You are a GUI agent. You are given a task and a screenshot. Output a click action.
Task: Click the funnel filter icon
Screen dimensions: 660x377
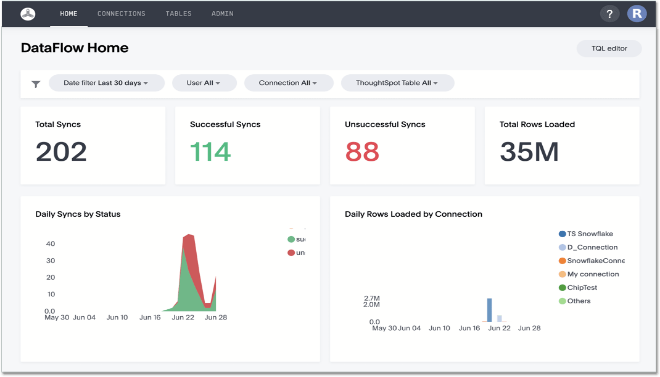(36, 84)
